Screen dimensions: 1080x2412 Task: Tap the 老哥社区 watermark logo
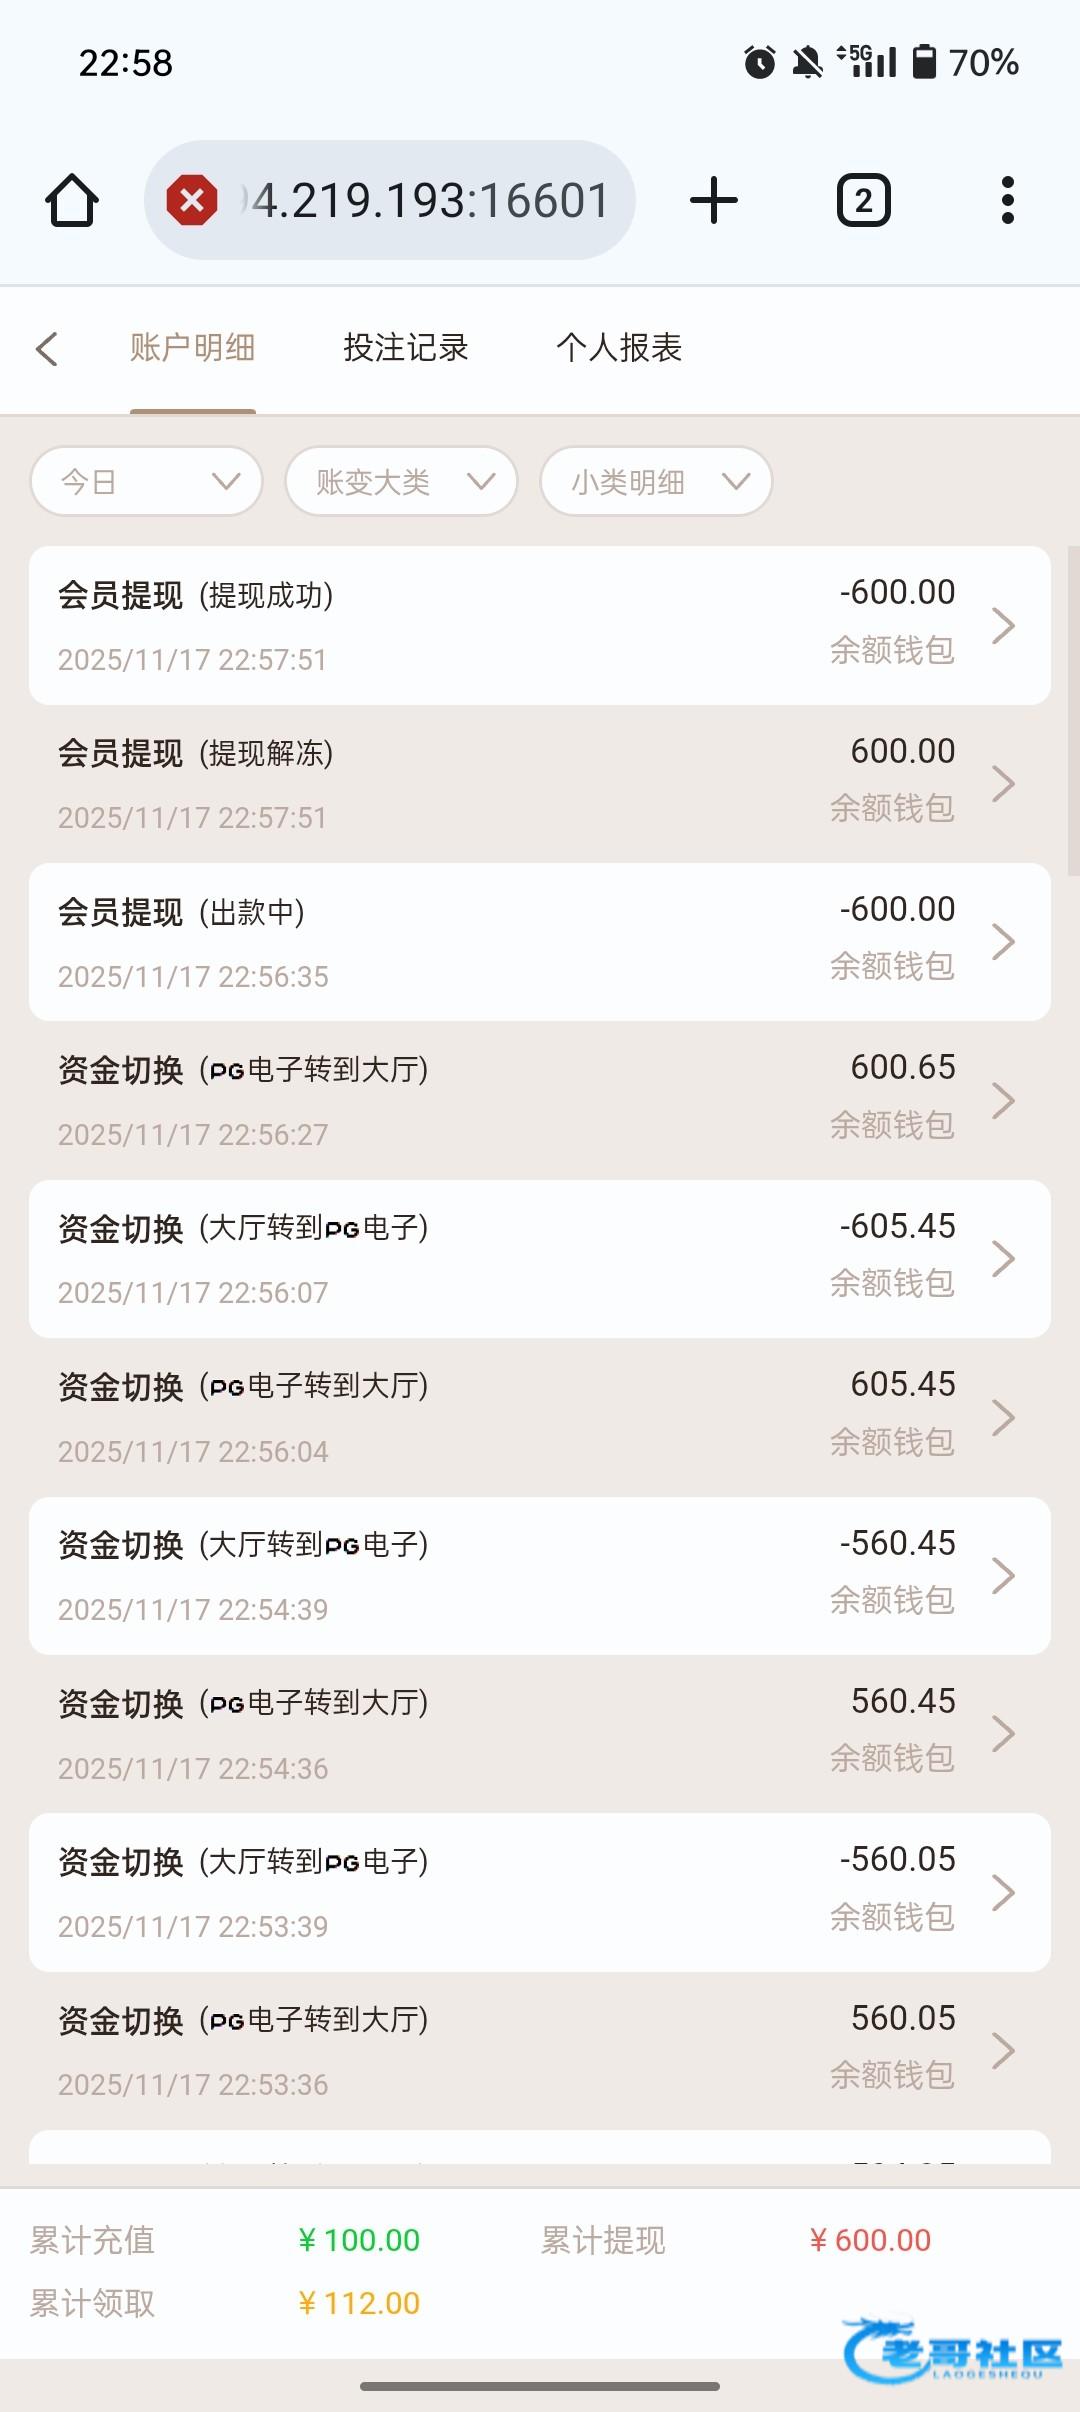click(x=952, y=2350)
